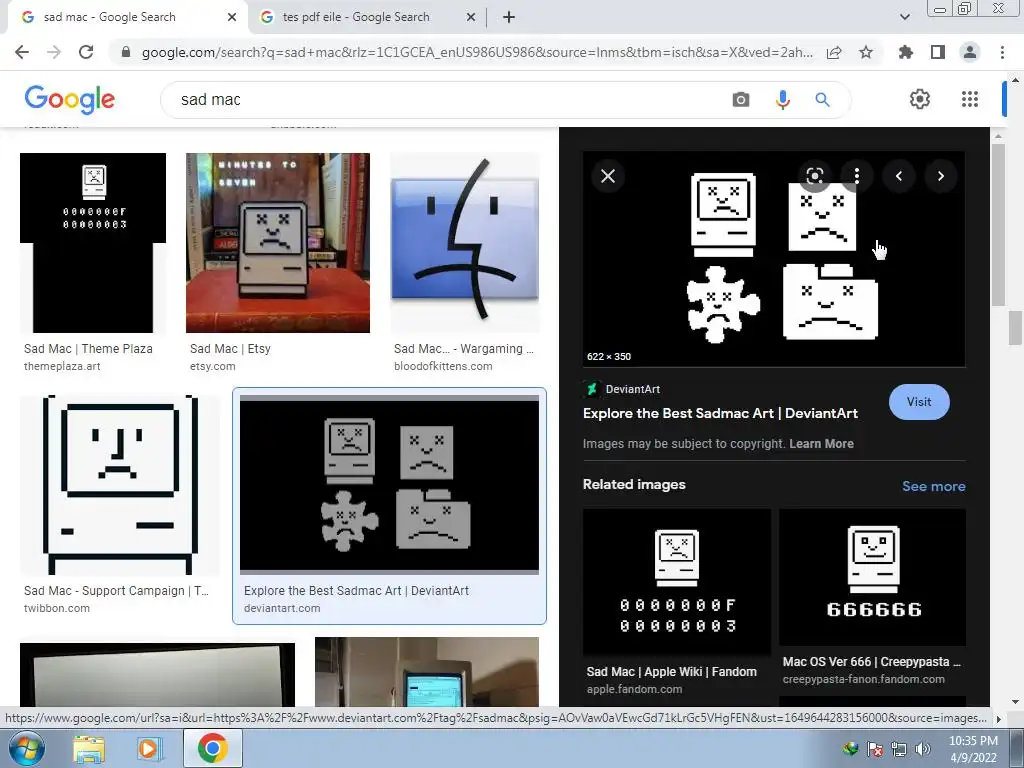This screenshot has width=1024, height=768.
Task: Open the Google apps grid
Action: 970,99
